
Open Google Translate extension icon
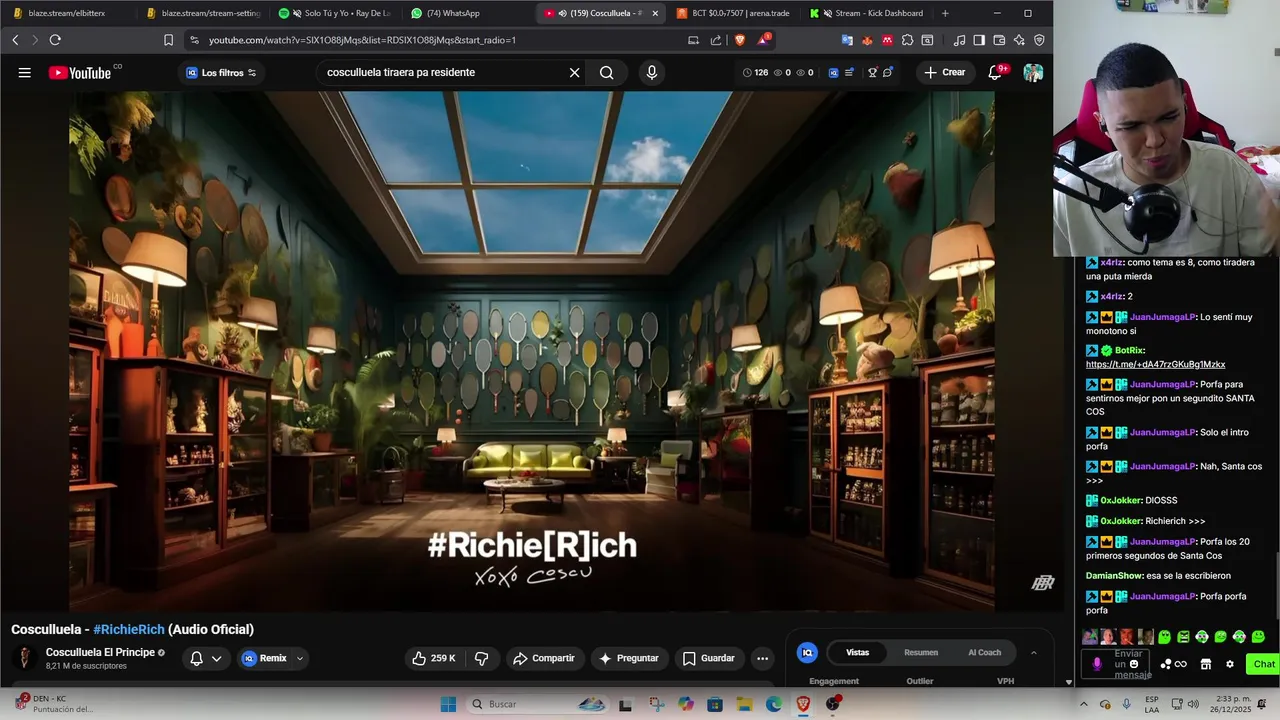(x=847, y=40)
